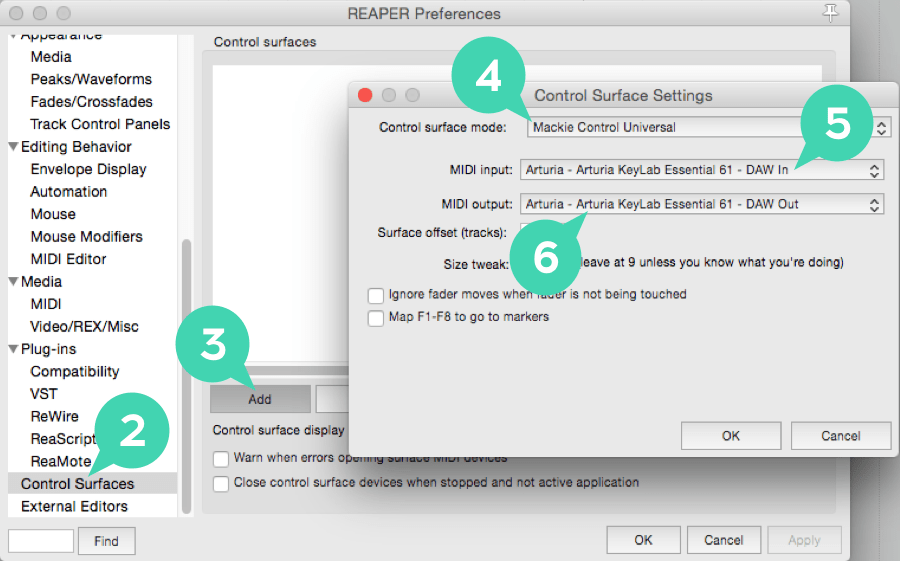Toggle Close control surface devices when stopped checkbox

point(221,483)
